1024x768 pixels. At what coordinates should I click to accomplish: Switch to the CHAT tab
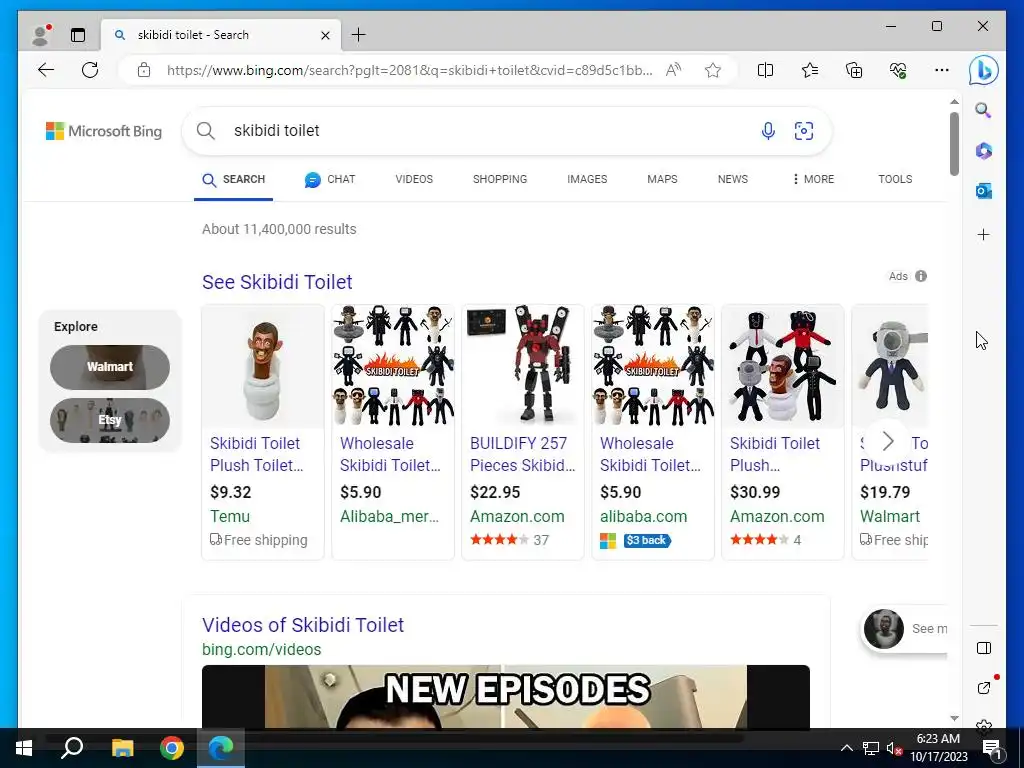[330, 180]
